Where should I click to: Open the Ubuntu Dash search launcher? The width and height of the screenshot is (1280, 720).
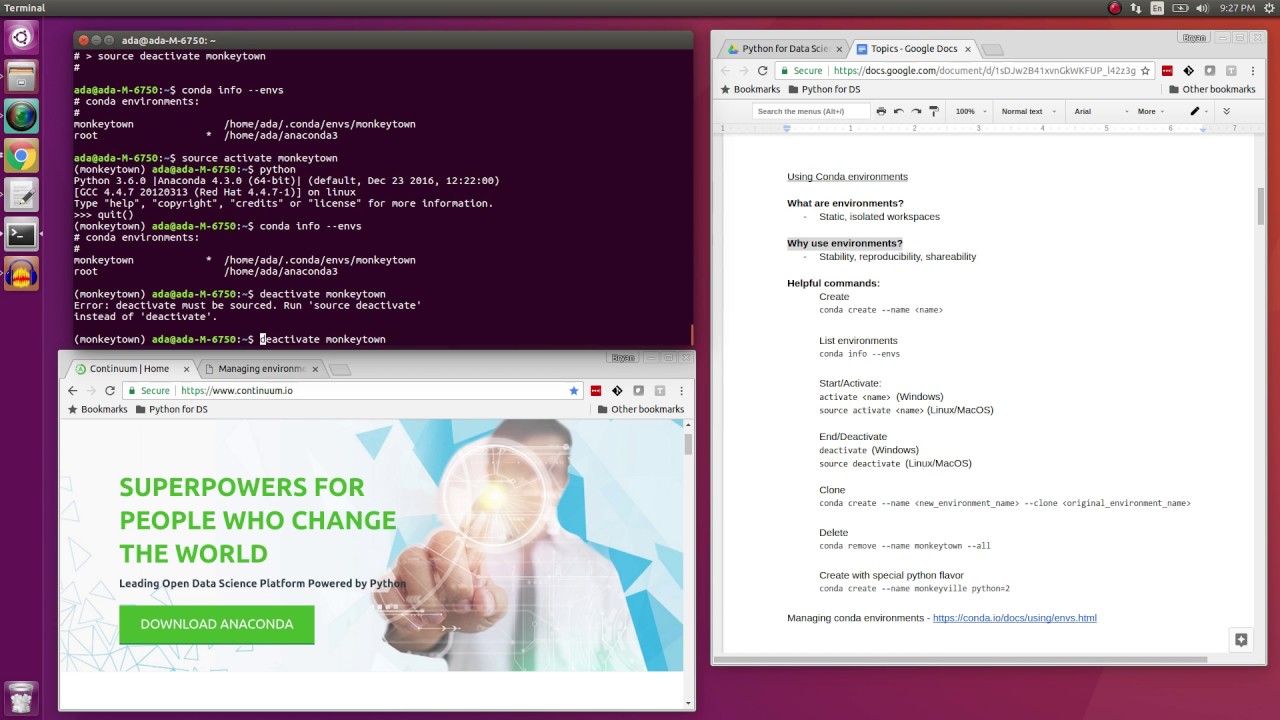[21, 38]
